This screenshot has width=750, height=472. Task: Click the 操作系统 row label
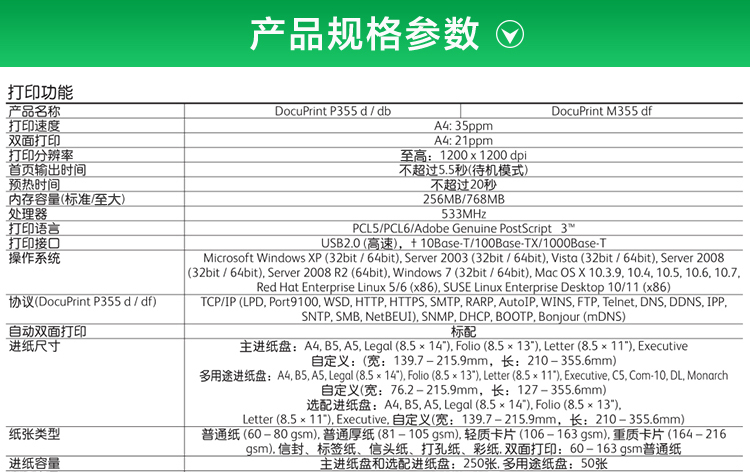(34, 258)
